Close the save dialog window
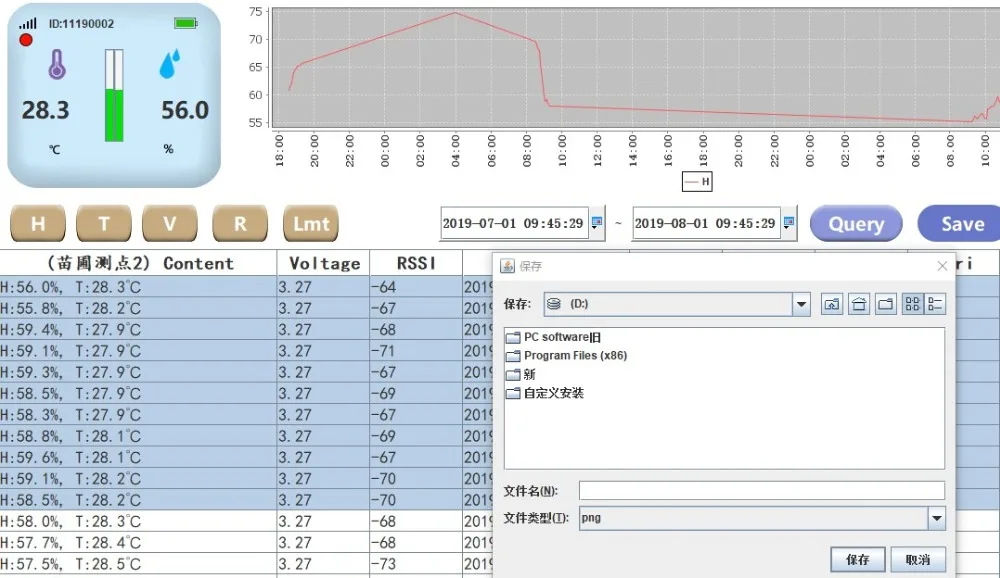 coord(942,266)
